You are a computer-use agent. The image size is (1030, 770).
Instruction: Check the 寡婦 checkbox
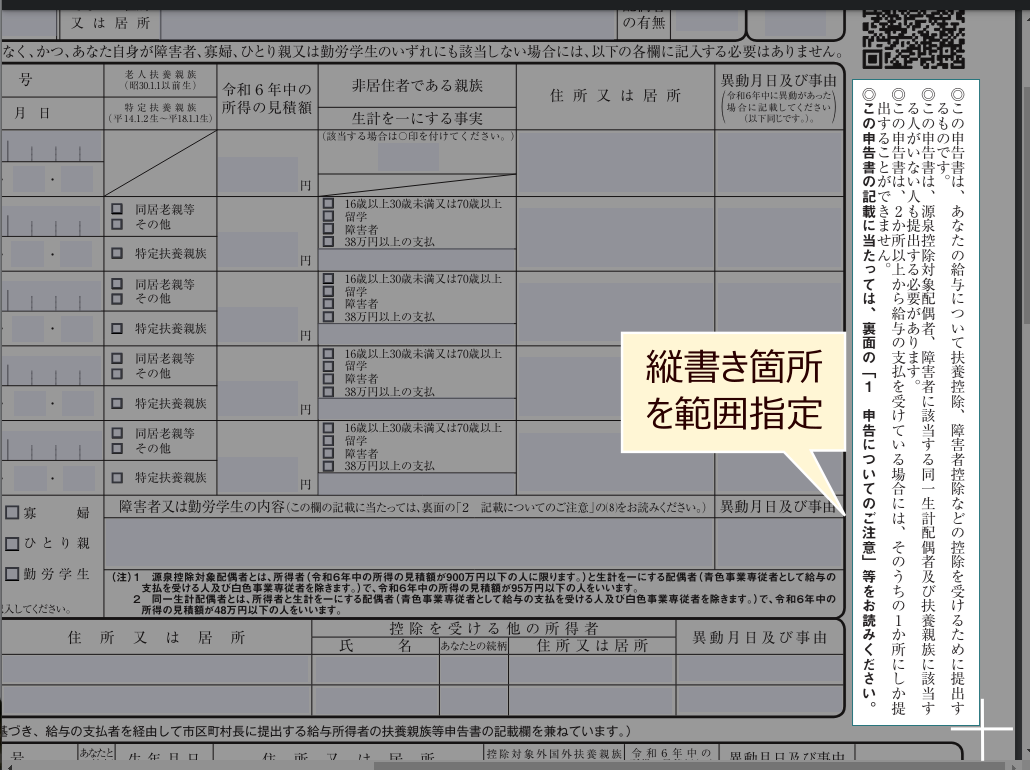13,514
